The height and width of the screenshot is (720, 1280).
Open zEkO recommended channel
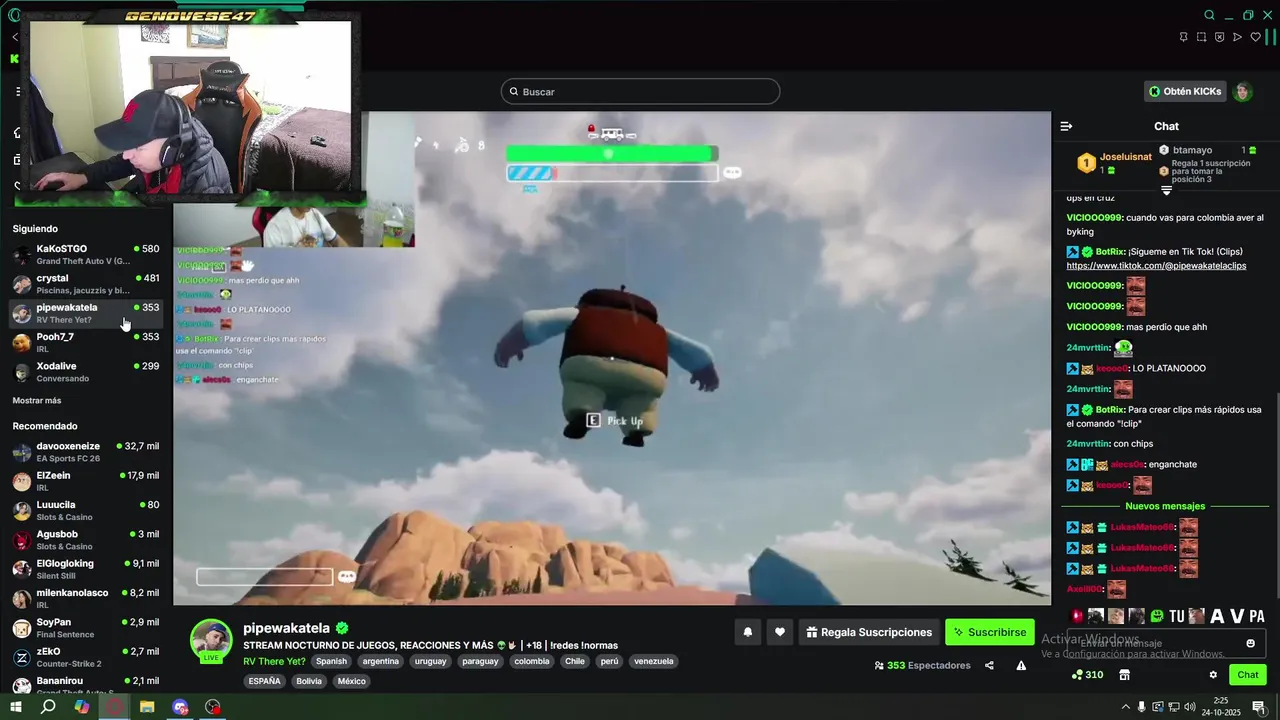tap(85, 657)
